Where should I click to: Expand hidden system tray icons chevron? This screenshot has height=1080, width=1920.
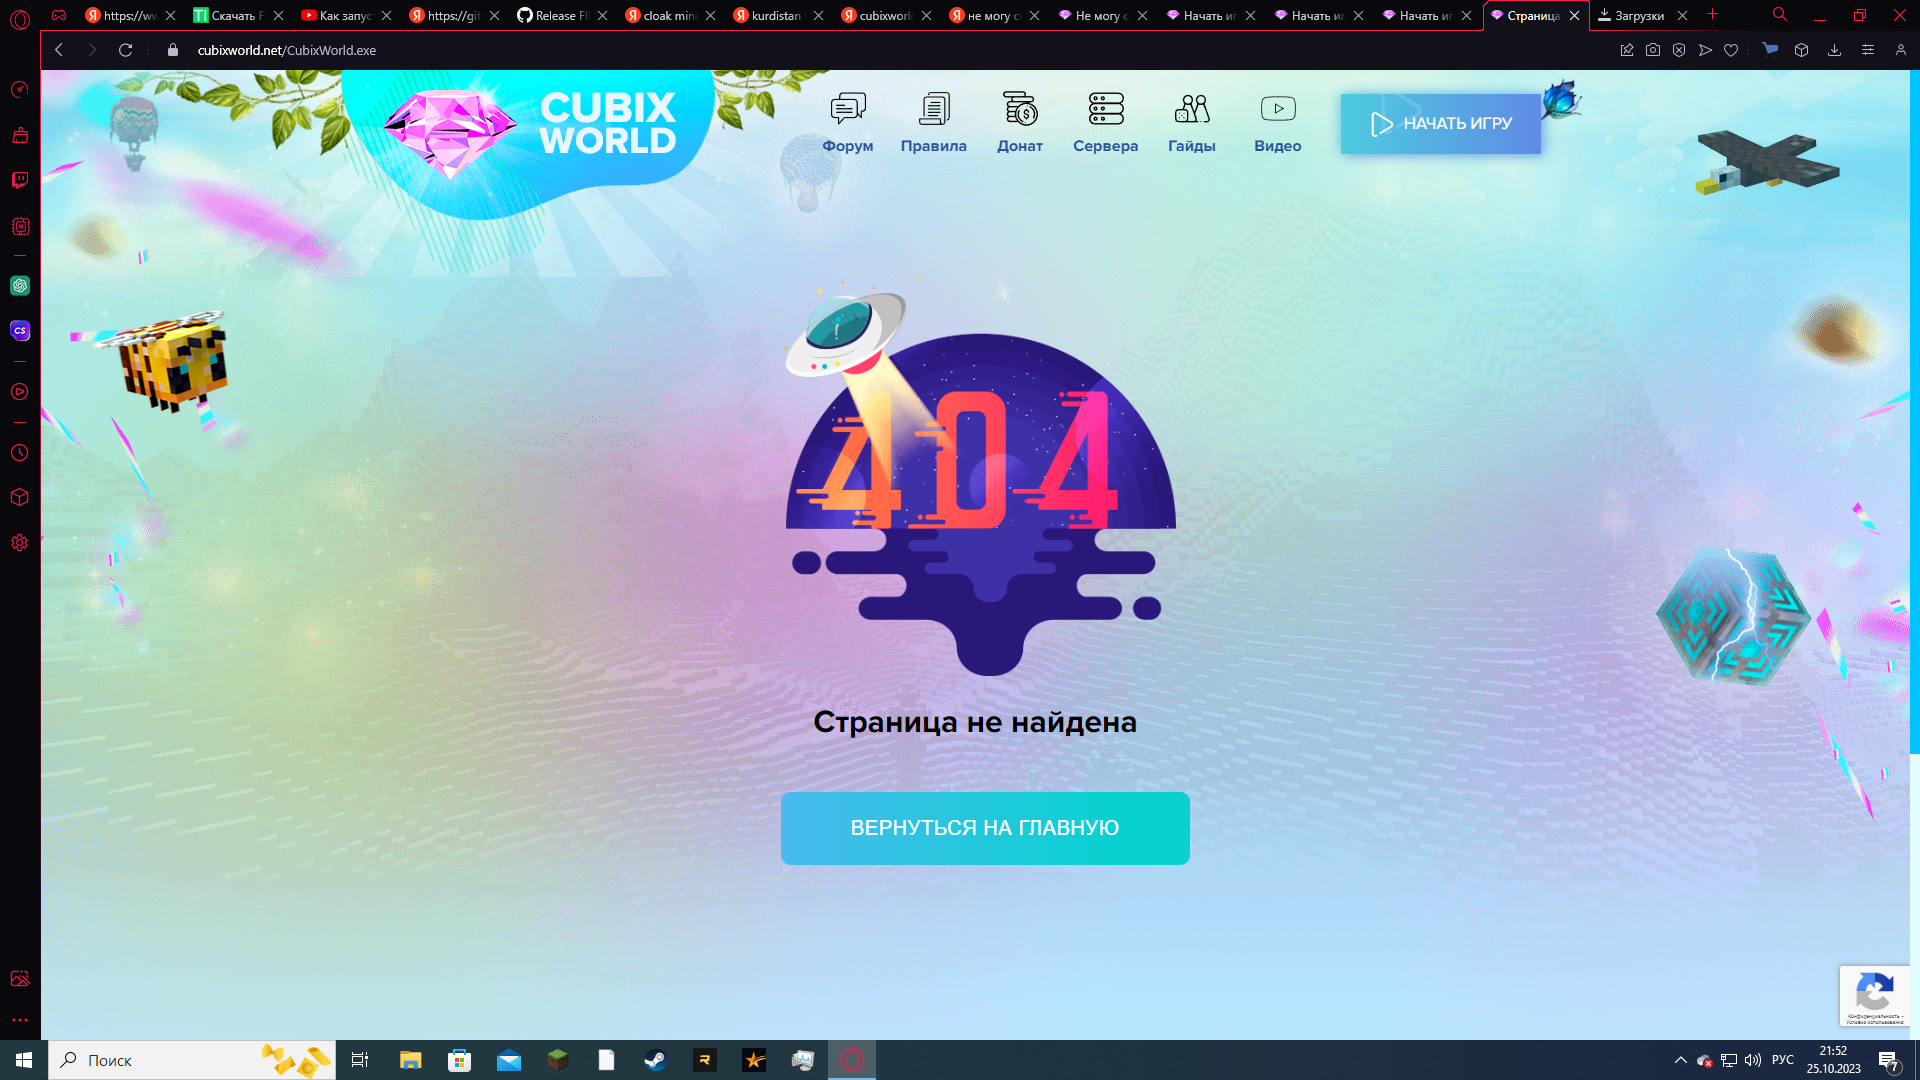[x=1681, y=1060]
